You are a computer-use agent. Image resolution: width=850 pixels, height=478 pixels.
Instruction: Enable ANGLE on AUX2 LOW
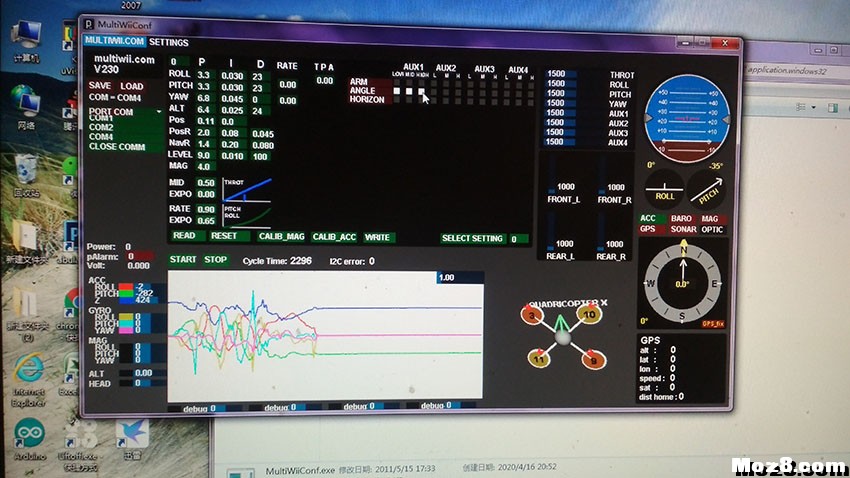[434, 92]
